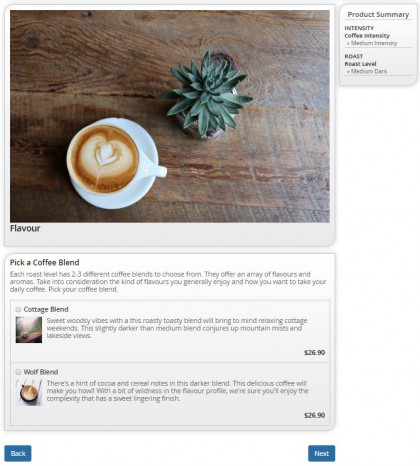The height and width of the screenshot is (466, 420).
Task: Select Medium Intensity in Product Summary
Action: pos(374,43)
